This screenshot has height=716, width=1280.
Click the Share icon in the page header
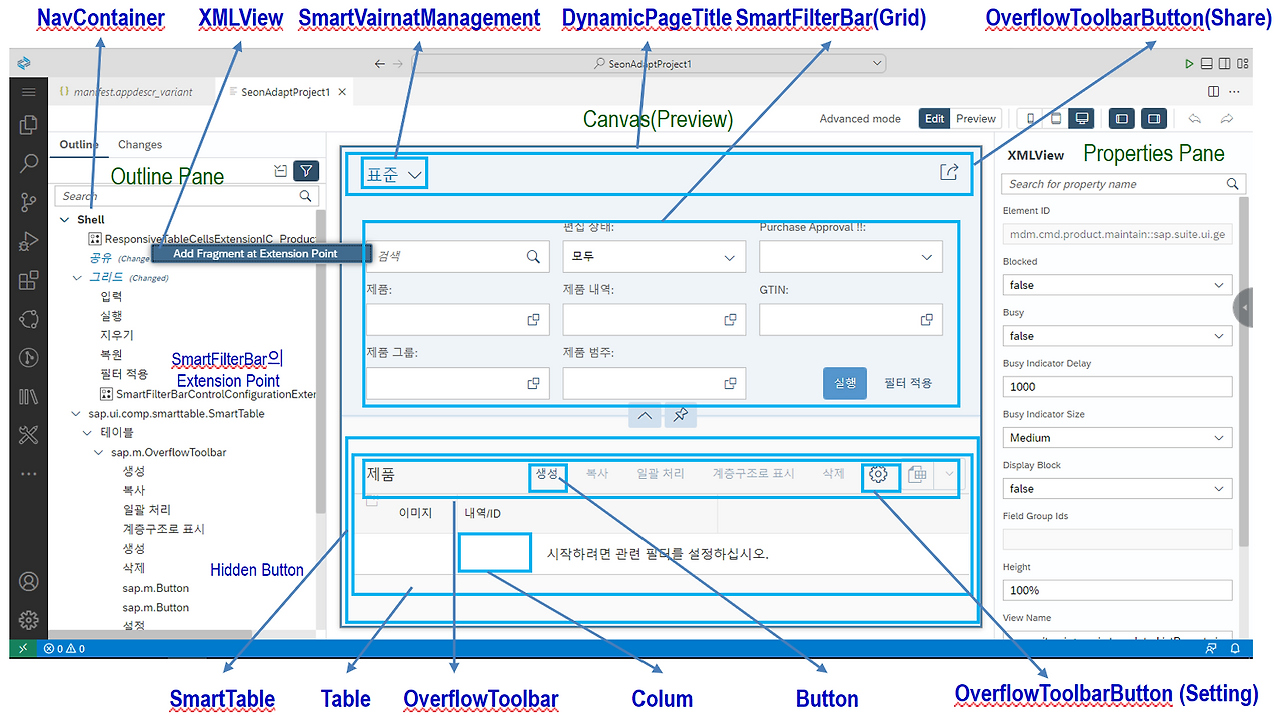point(948,171)
